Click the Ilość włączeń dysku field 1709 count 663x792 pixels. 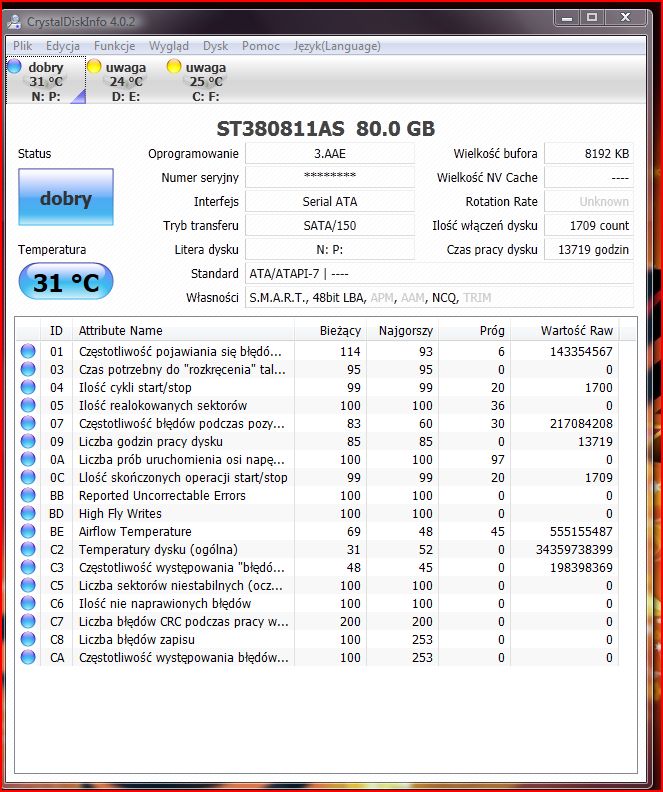coord(589,225)
